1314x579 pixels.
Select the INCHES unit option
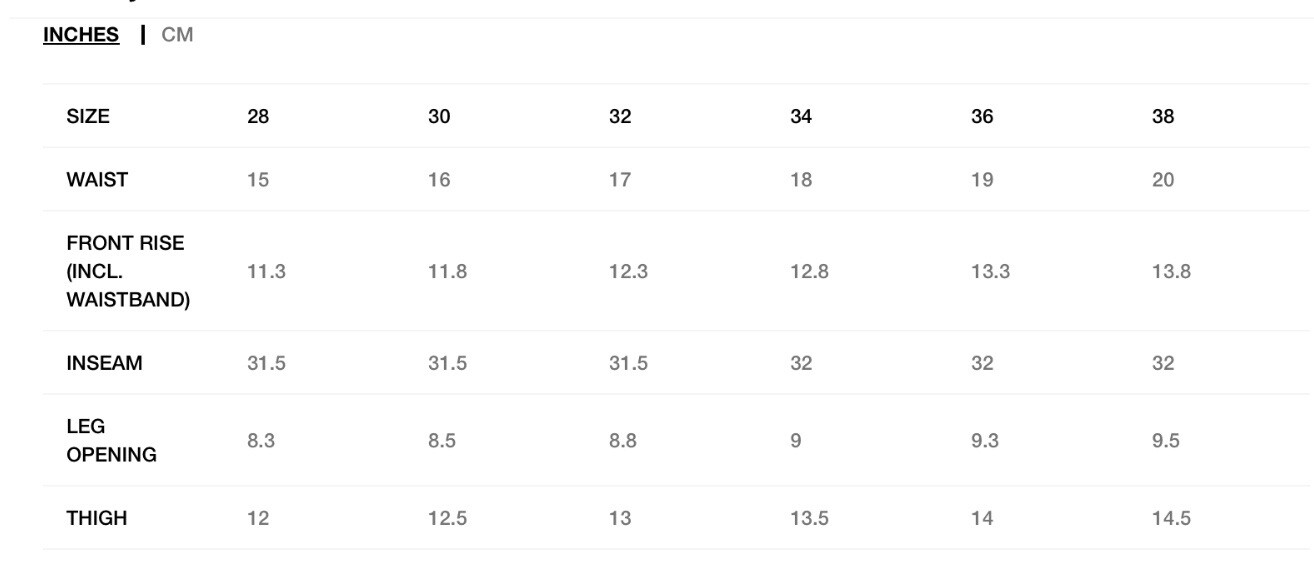pyautogui.click(x=81, y=36)
